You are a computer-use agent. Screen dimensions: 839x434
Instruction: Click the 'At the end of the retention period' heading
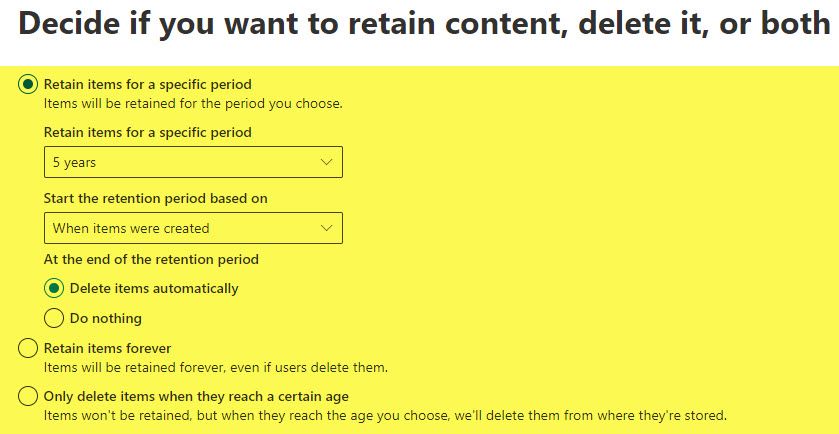tap(151, 260)
